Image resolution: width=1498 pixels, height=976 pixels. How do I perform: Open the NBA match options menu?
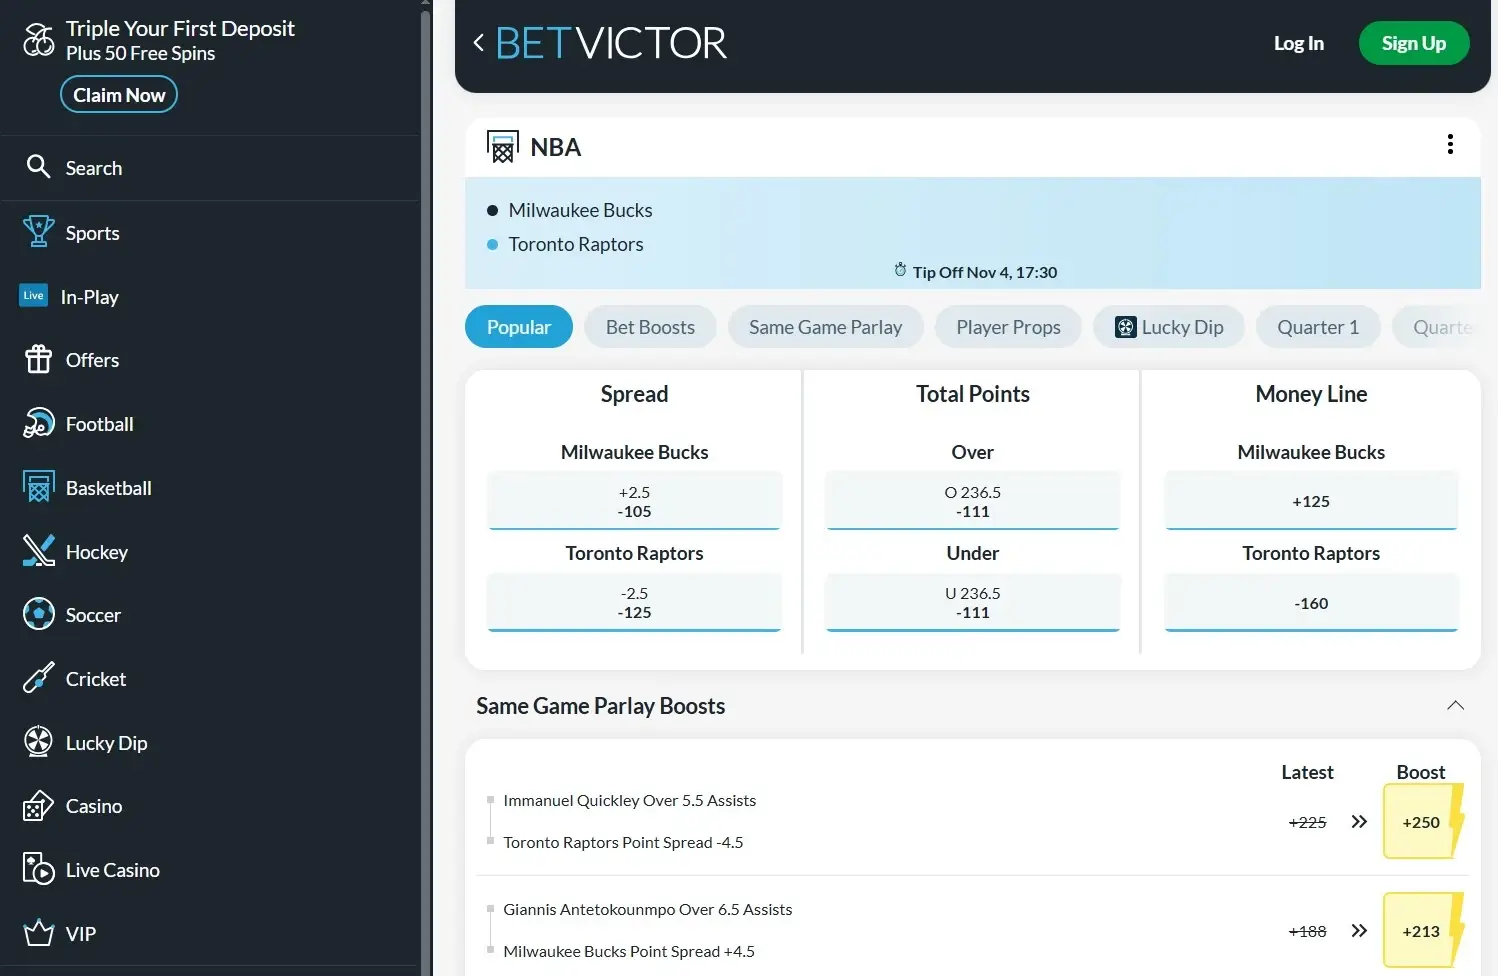pos(1450,144)
